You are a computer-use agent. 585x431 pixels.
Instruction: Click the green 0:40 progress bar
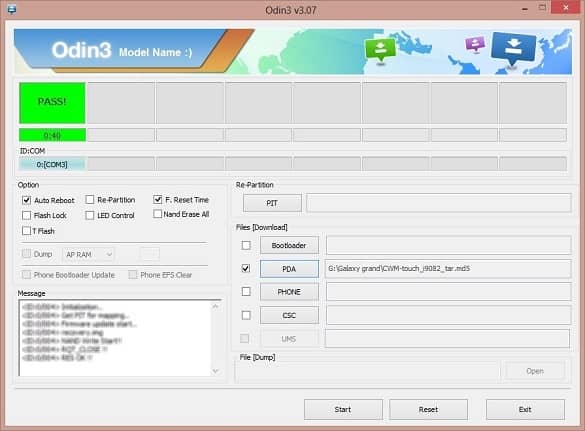pos(52,135)
